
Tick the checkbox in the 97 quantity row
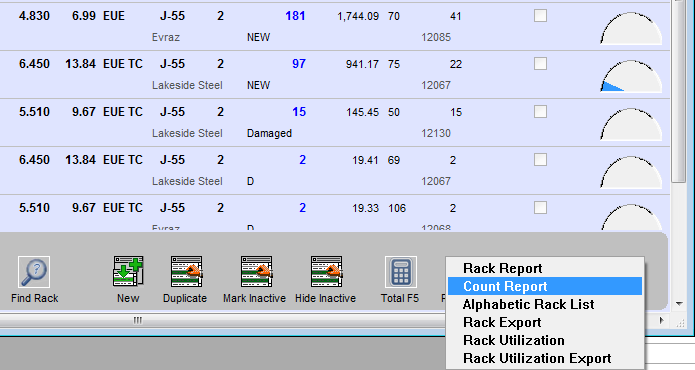tap(540, 63)
